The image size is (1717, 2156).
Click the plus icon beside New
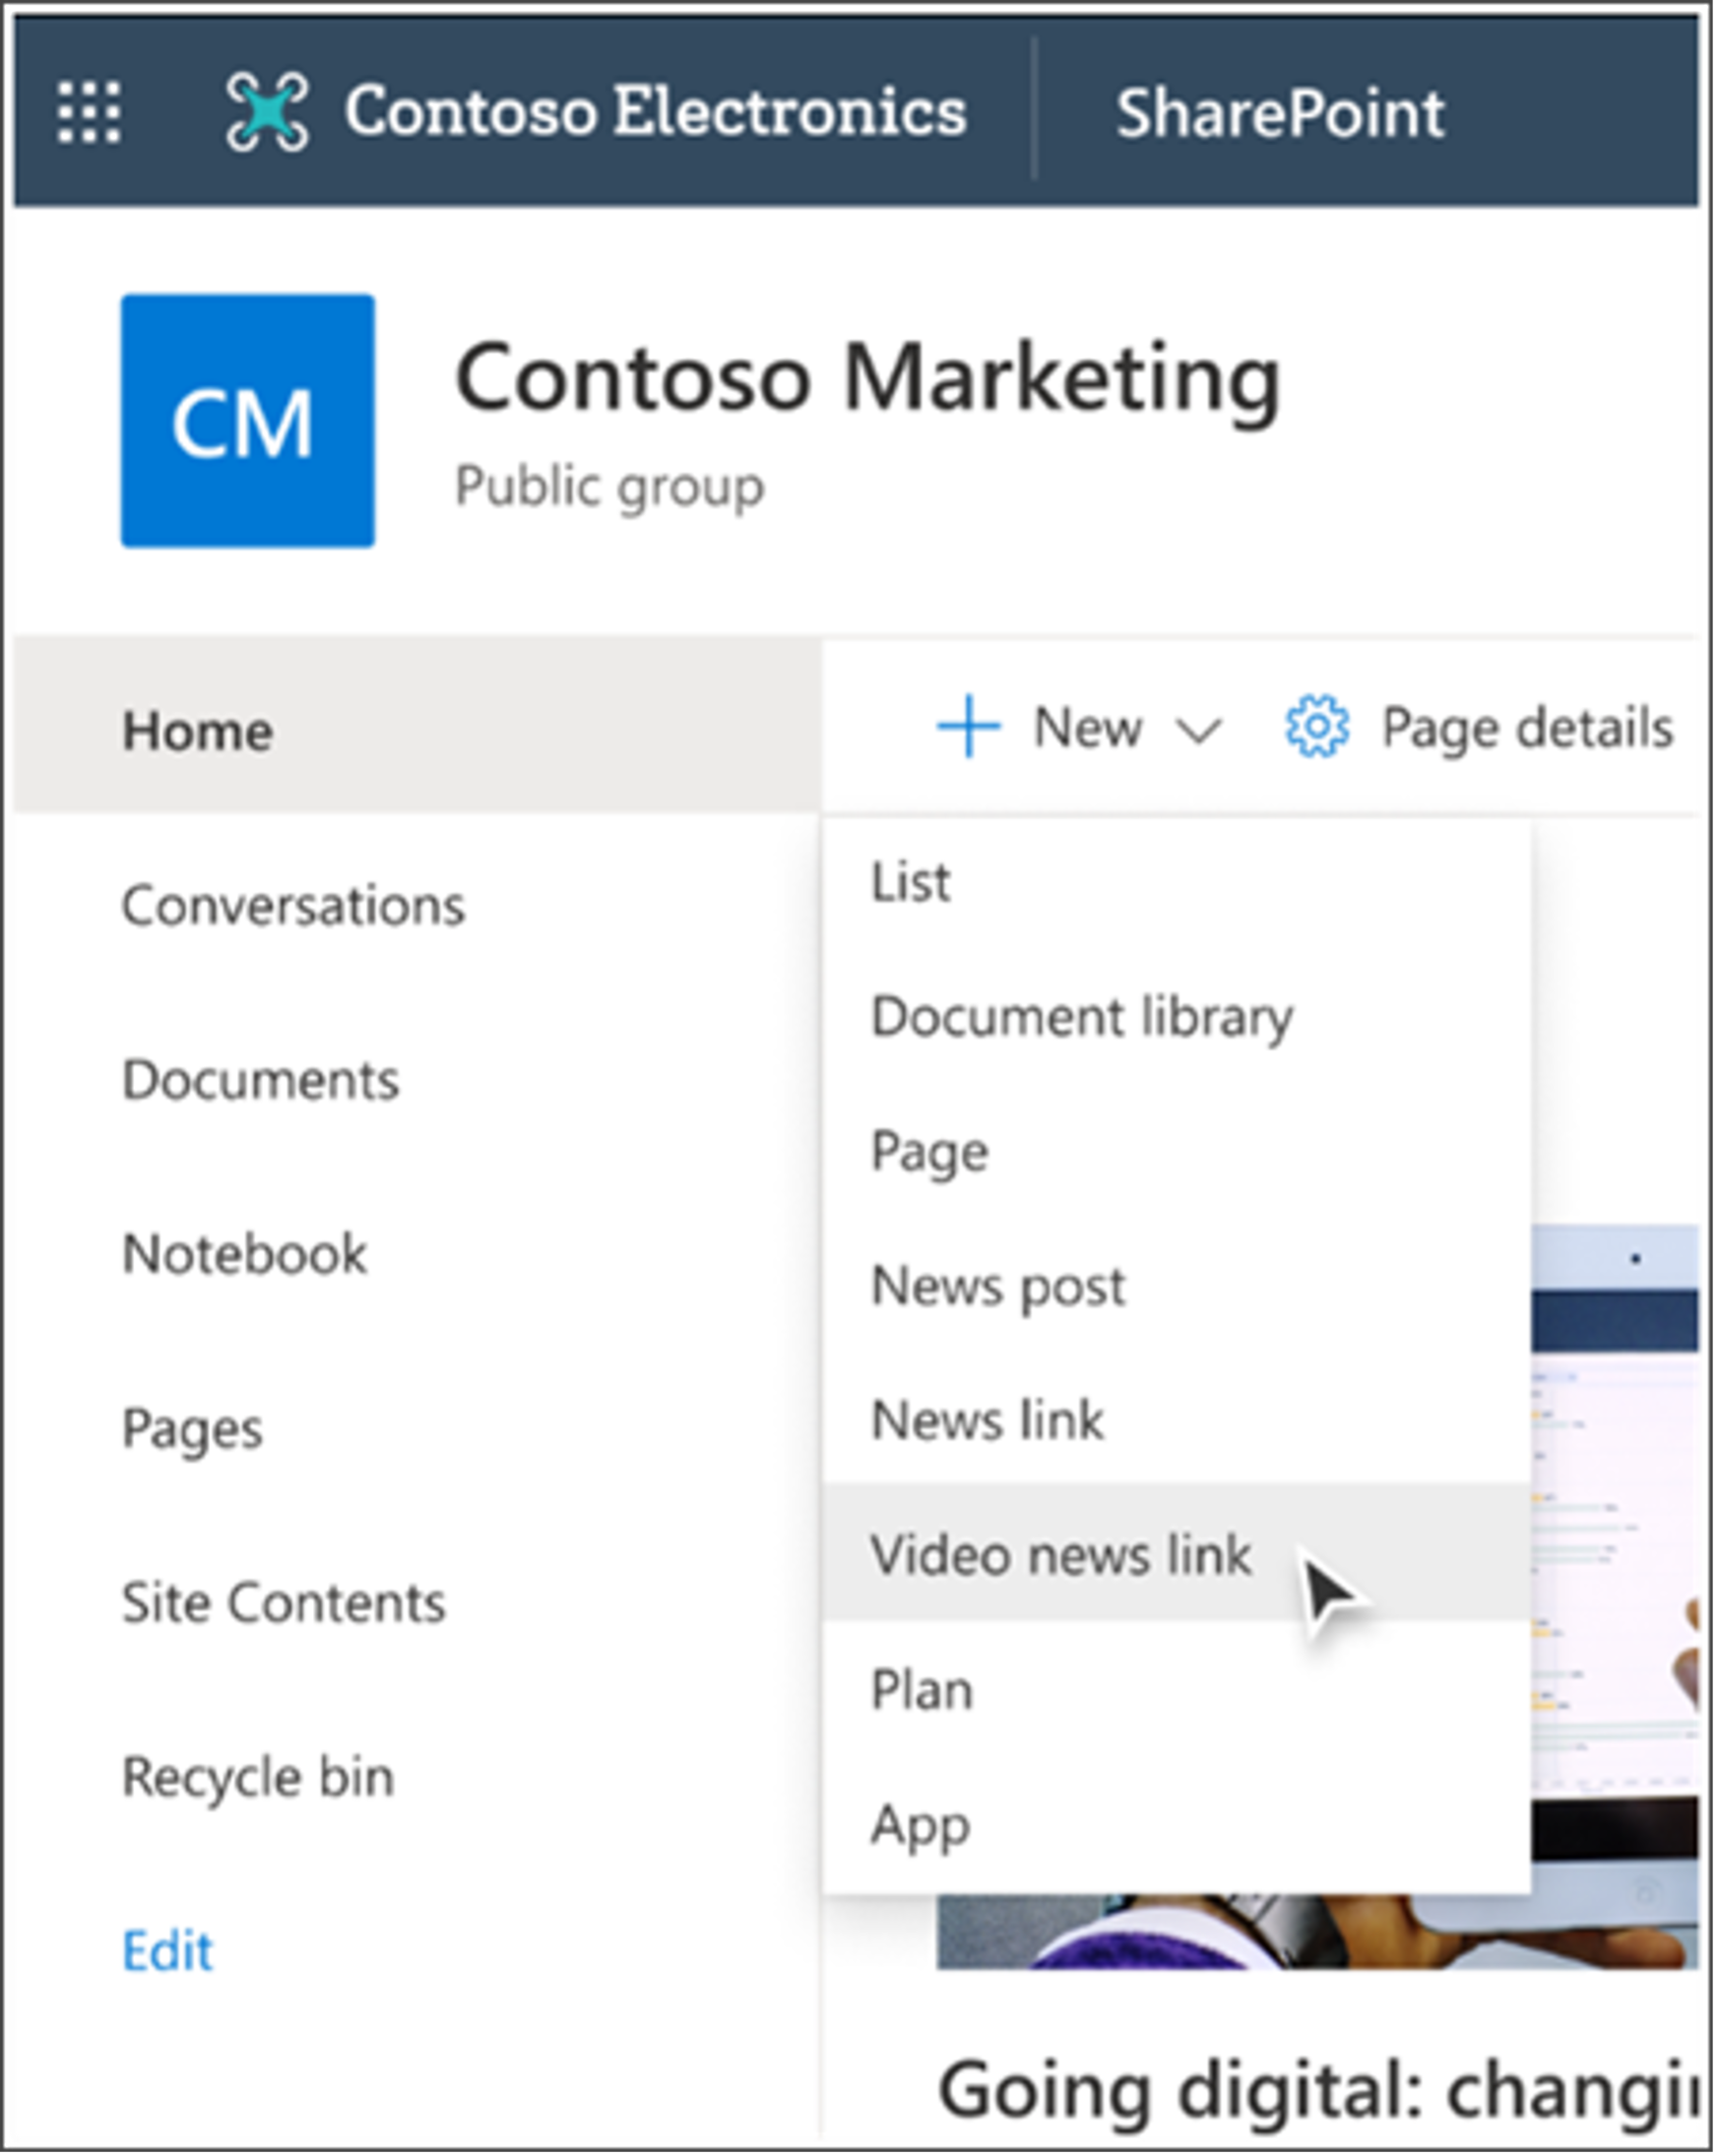pos(968,727)
